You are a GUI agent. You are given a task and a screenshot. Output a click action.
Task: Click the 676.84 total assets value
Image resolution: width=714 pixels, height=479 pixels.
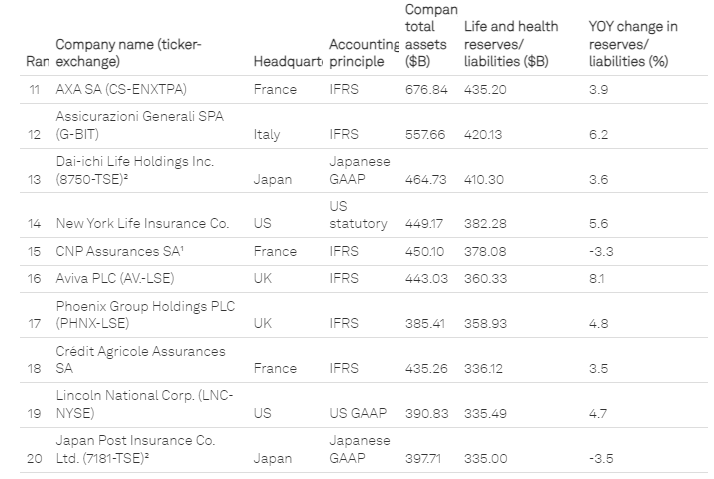[425, 90]
